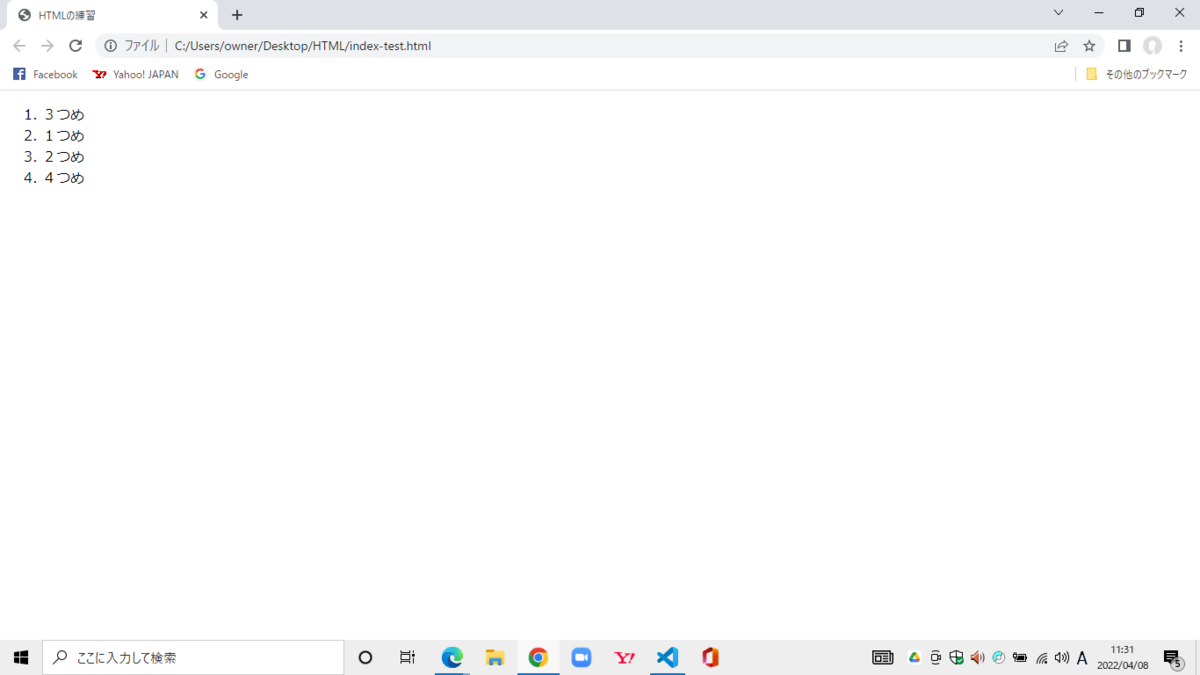Click the camera Meet Now tray icon
The image size is (1200, 675).
click(936, 657)
